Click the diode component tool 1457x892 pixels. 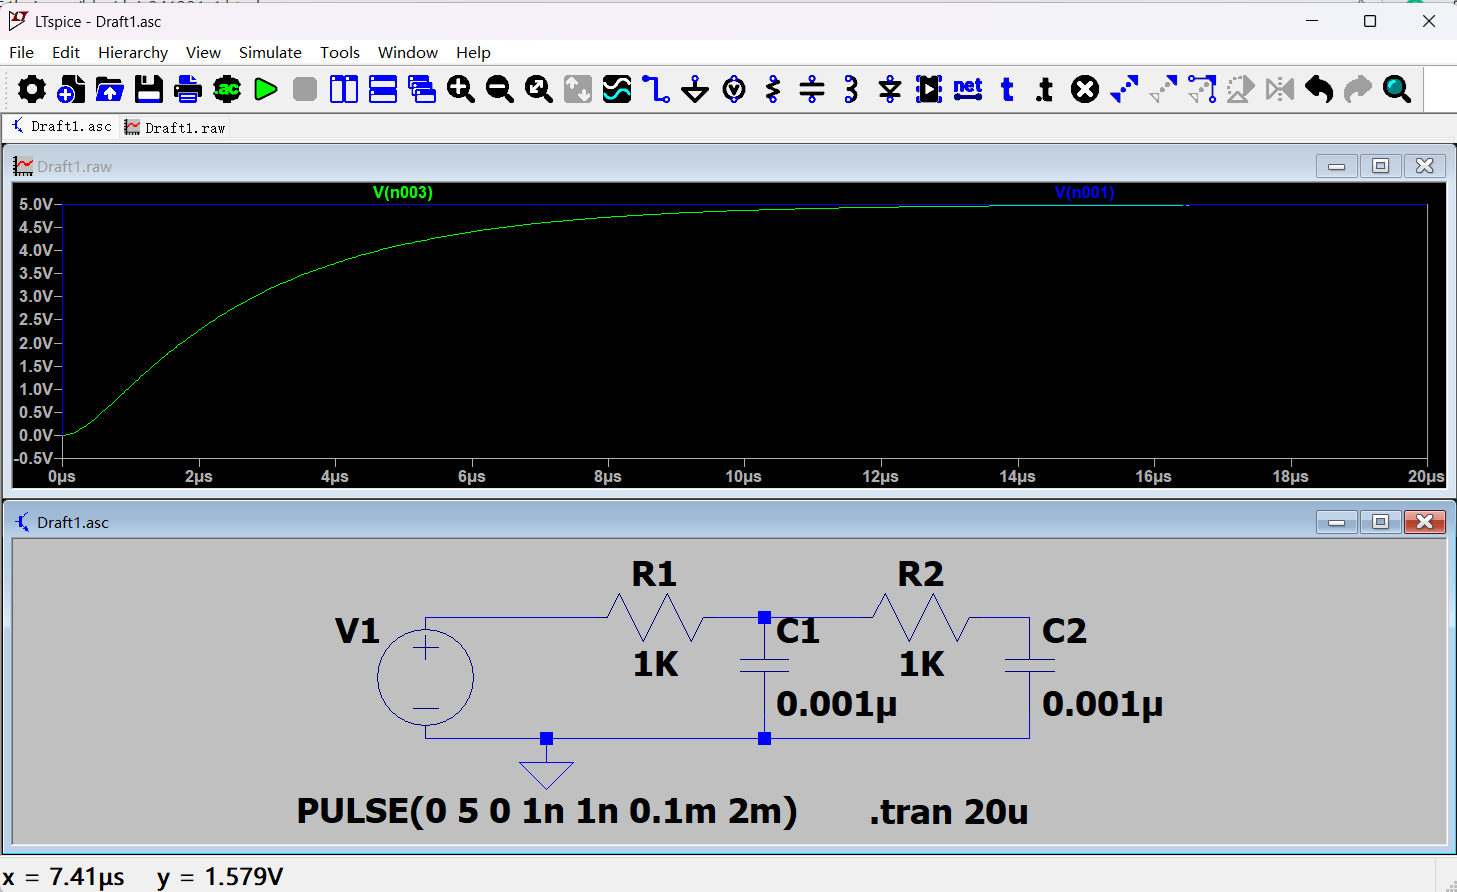[x=890, y=90]
